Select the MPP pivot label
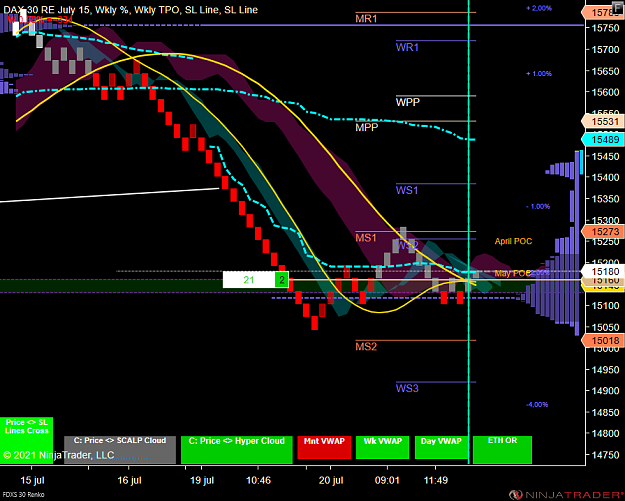This screenshot has width=625, height=501. [366, 128]
